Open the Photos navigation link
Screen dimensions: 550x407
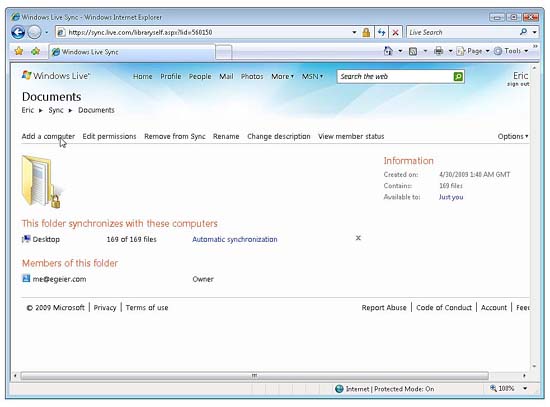click(x=252, y=76)
